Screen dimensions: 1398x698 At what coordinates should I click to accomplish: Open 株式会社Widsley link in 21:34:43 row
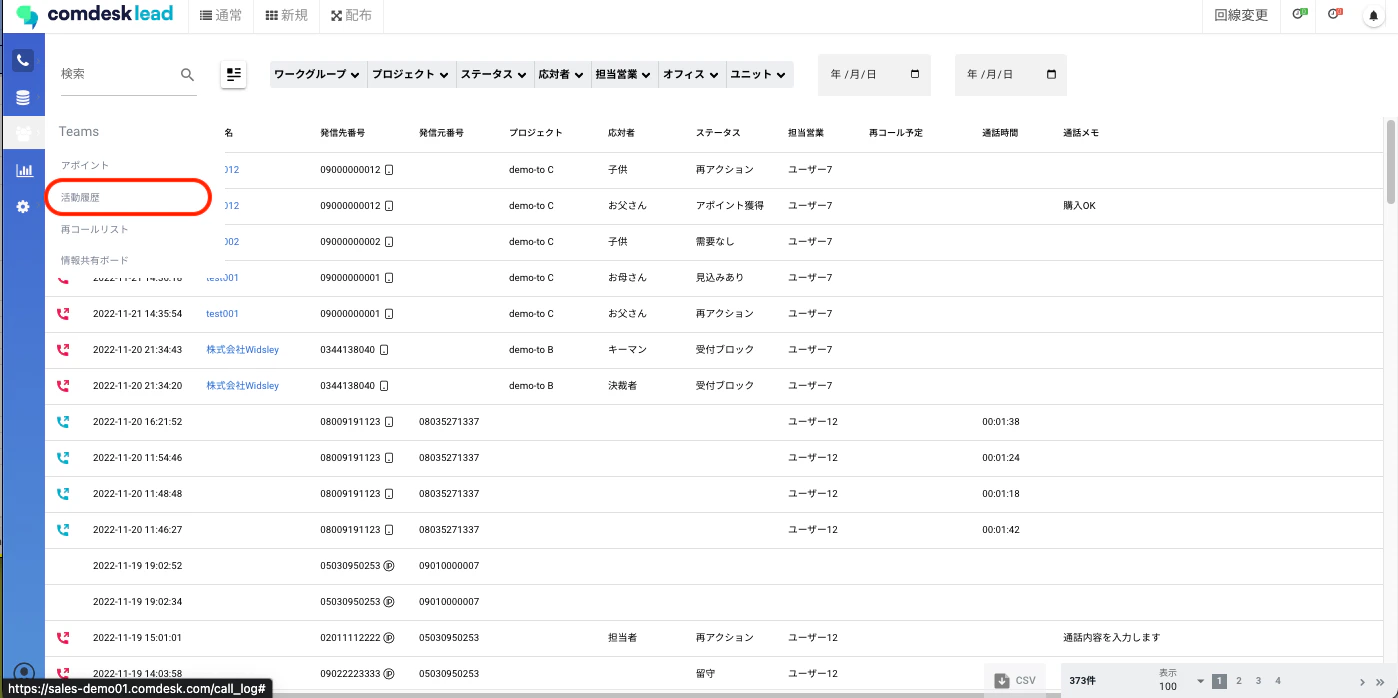coord(243,349)
